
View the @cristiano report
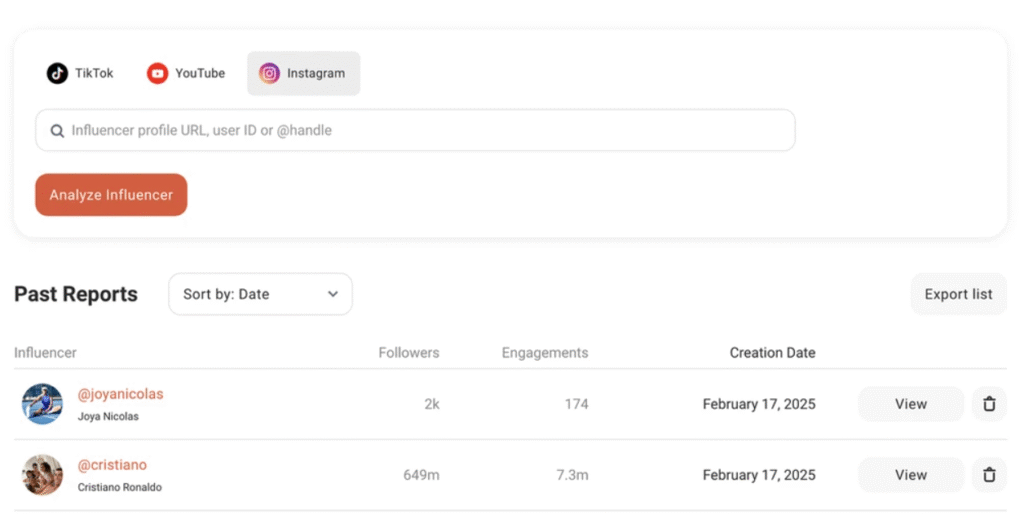[911, 475]
